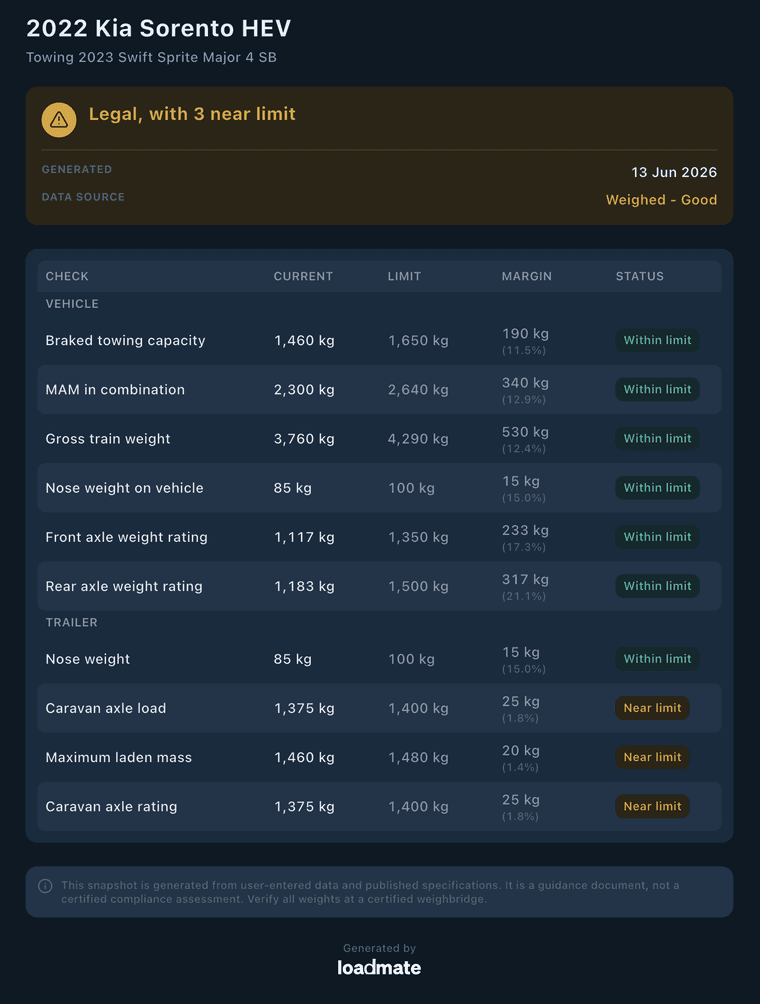Screen dimensions: 760x1004
Task: Select the '2022 Kia Sorento HEV' title
Action: coord(159,28)
